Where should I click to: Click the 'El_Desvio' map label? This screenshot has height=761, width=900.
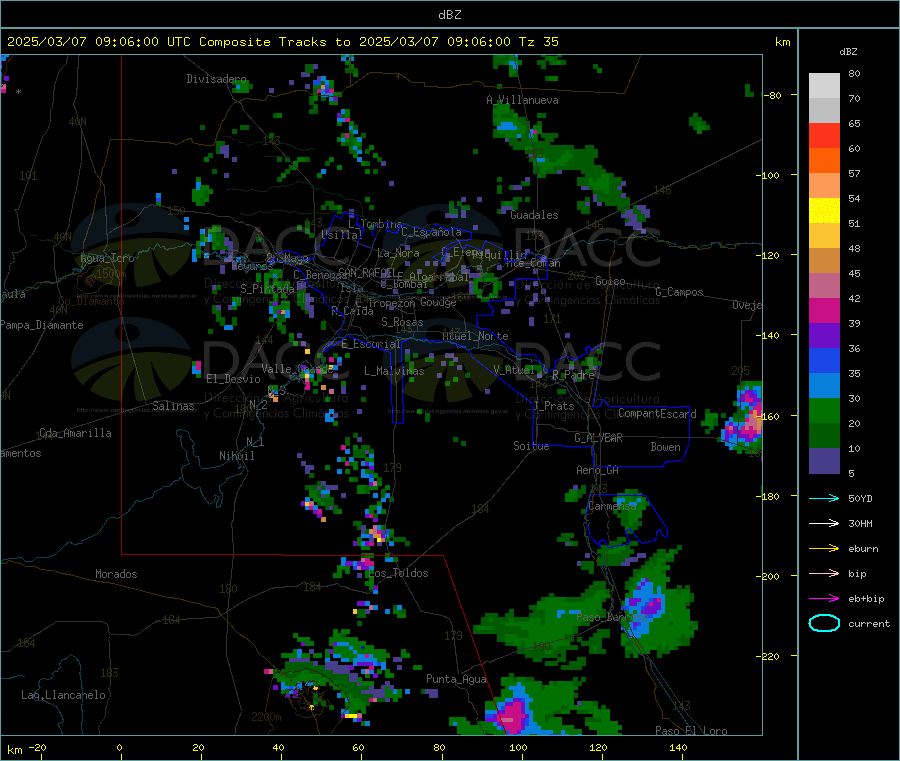pos(233,379)
